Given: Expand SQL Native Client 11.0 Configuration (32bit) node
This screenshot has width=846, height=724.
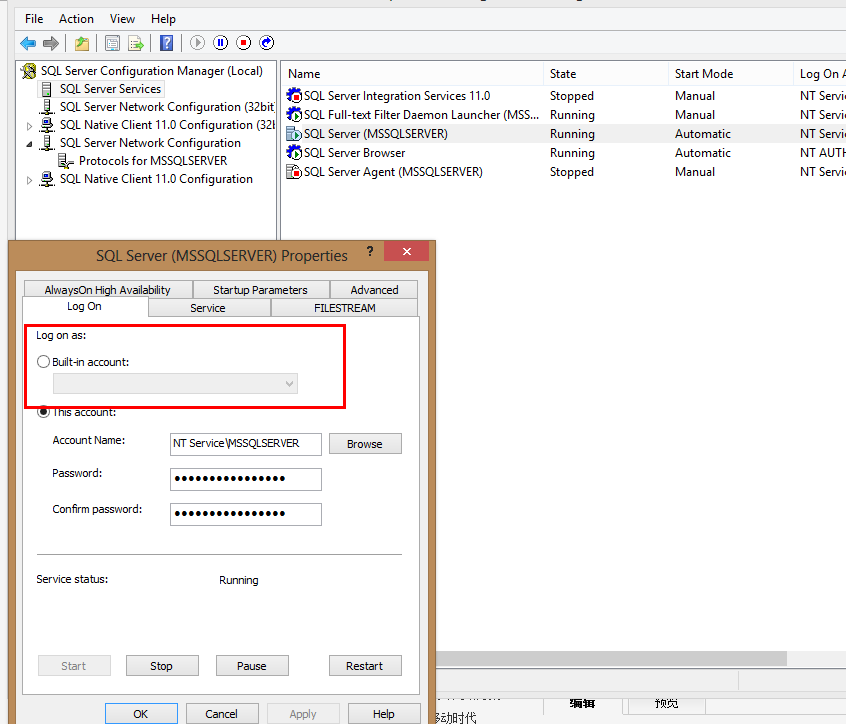Looking at the screenshot, I should (x=29, y=126).
